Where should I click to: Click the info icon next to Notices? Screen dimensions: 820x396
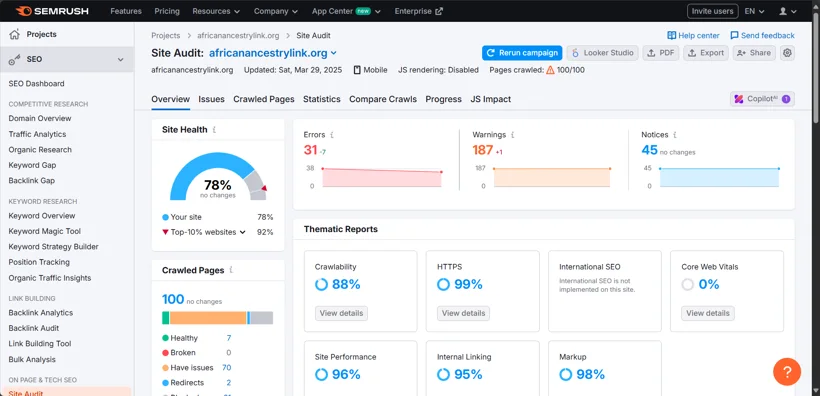pos(675,135)
